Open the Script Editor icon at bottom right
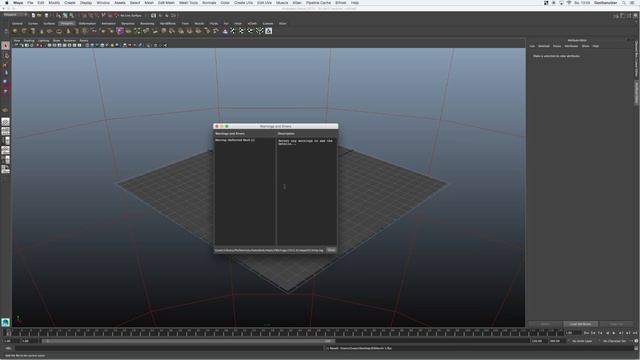640x360 pixels. (x=636, y=348)
